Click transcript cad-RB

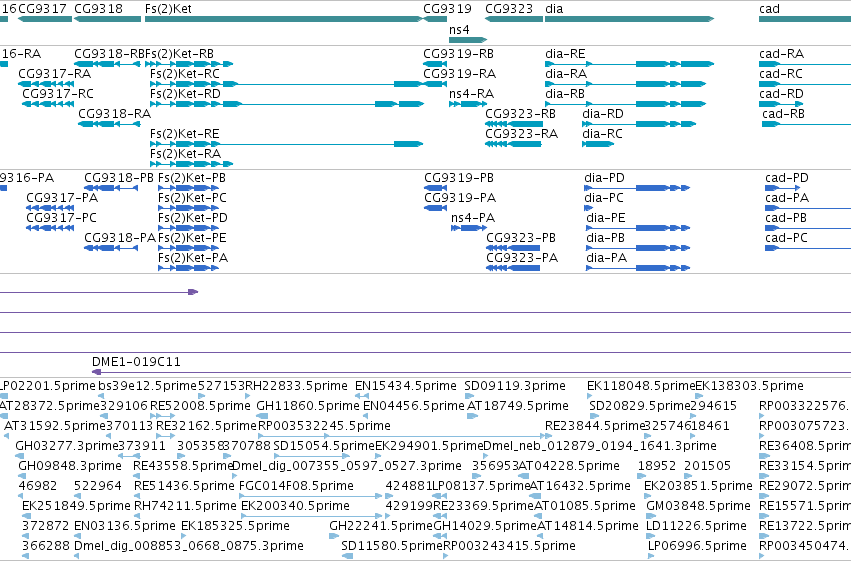(783, 114)
